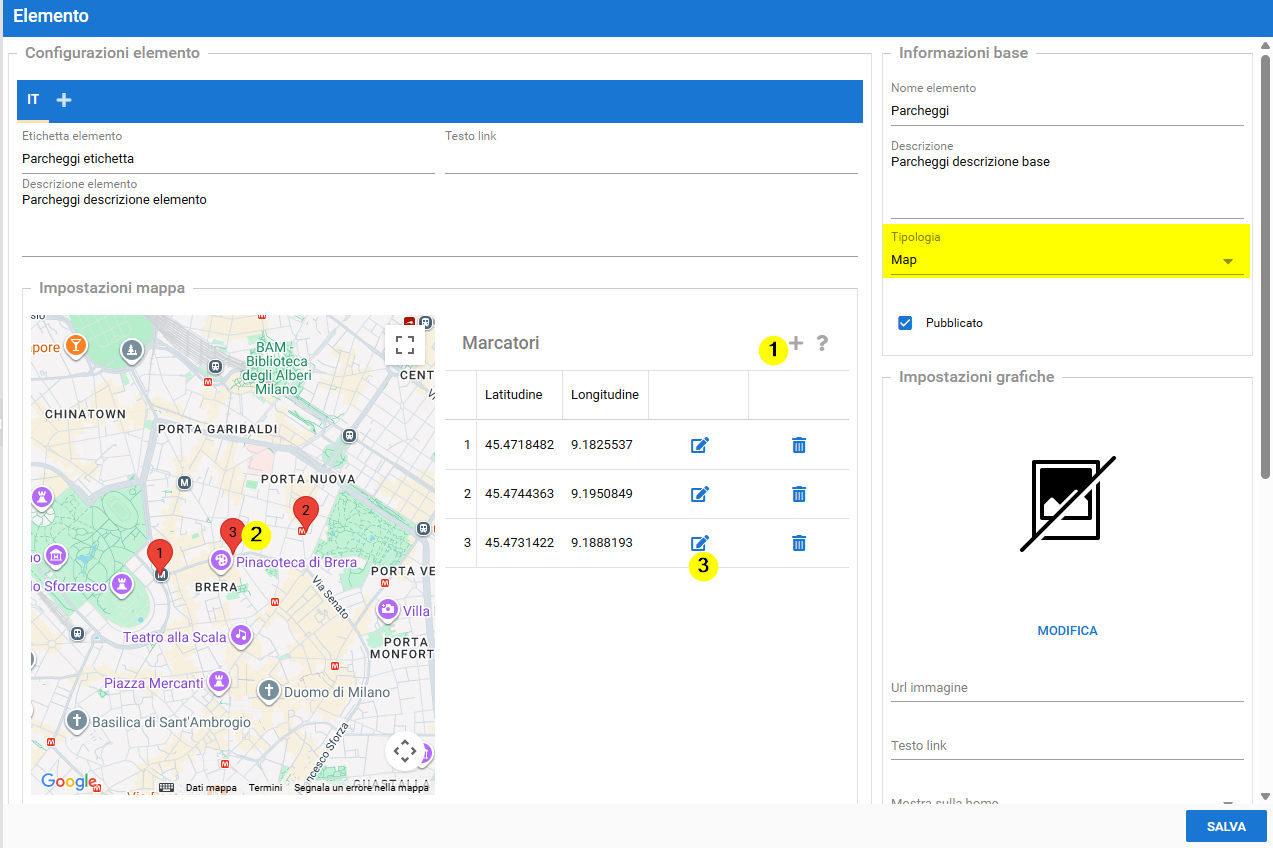Open the Marcatori help question mark
The width and height of the screenshot is (1273, 848).
point(822,344)
